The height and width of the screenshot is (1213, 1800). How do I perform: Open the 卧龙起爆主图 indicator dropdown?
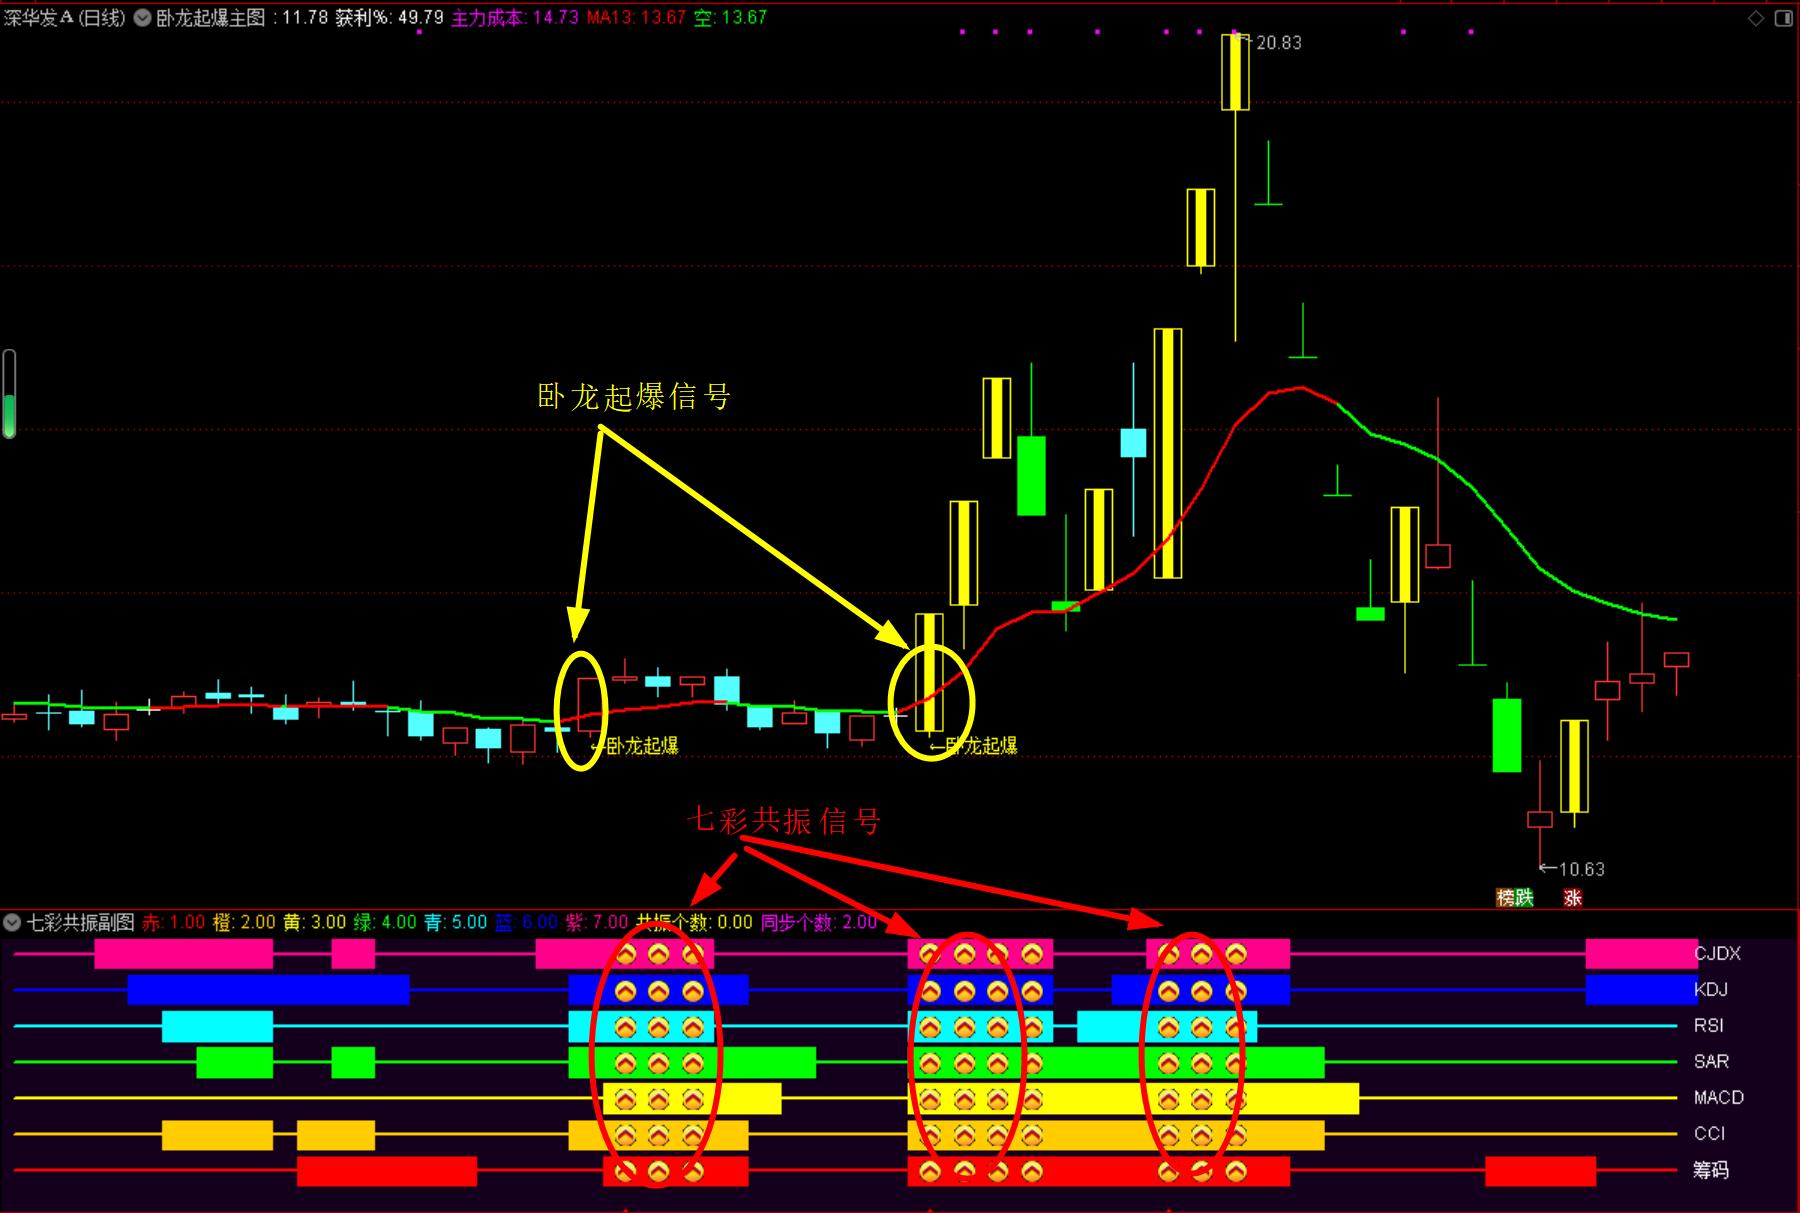(x=143, y=18)
